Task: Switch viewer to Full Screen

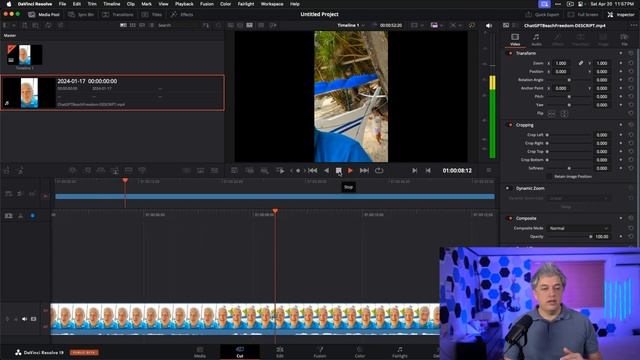Action: (583, 14)
